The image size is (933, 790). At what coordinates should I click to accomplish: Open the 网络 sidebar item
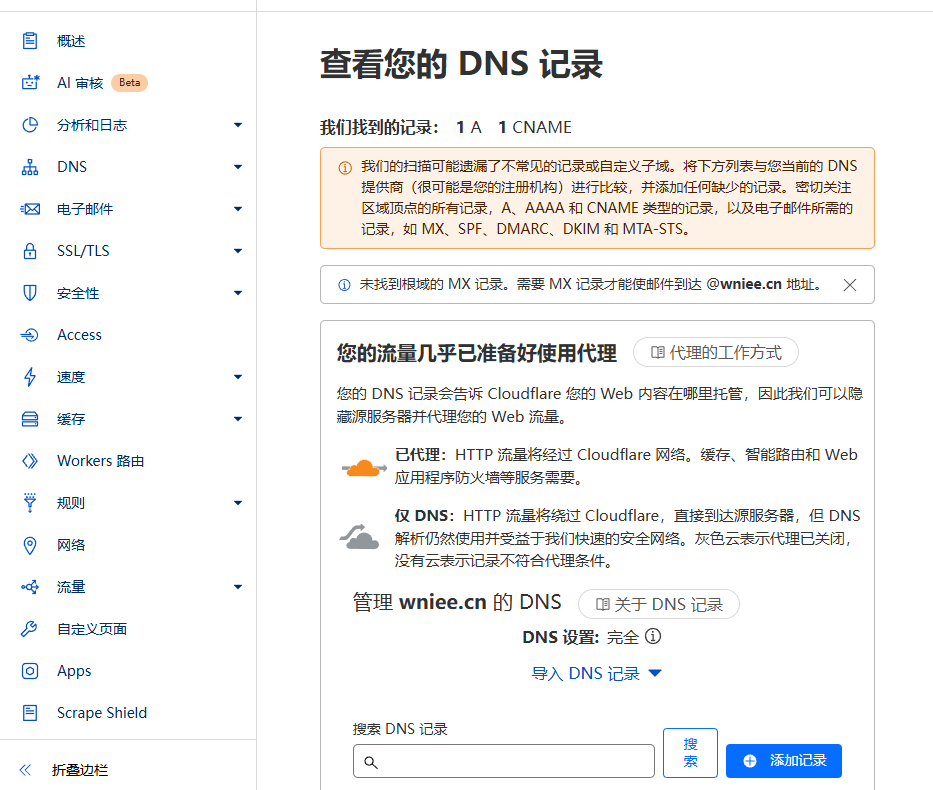[x=71, y=545]
